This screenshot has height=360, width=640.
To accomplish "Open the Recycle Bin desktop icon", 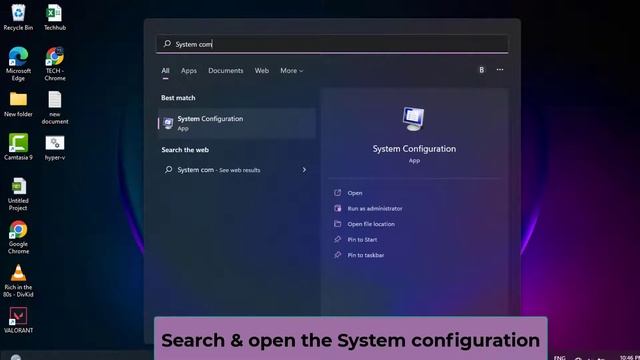I will click(18, 17).
